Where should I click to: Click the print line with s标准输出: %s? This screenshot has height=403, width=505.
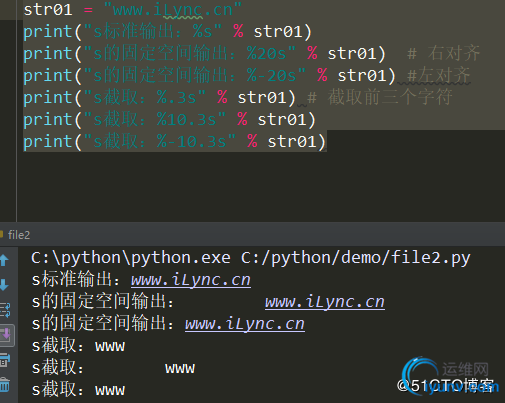167,32
